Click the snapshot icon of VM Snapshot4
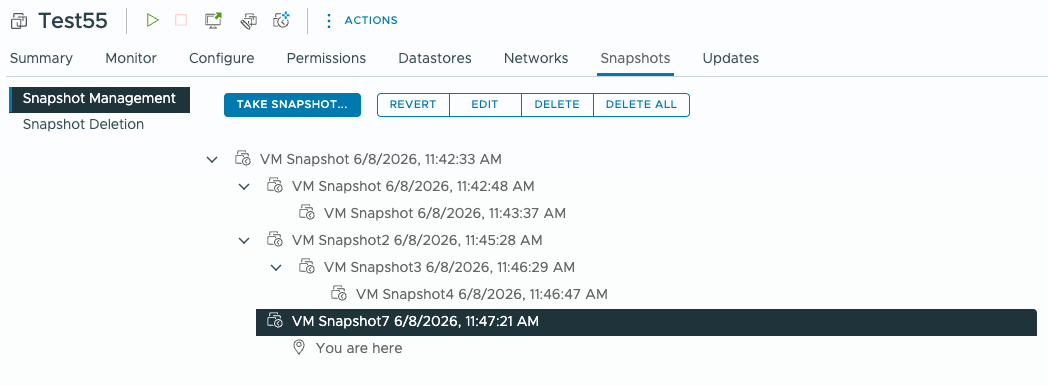 339,293
